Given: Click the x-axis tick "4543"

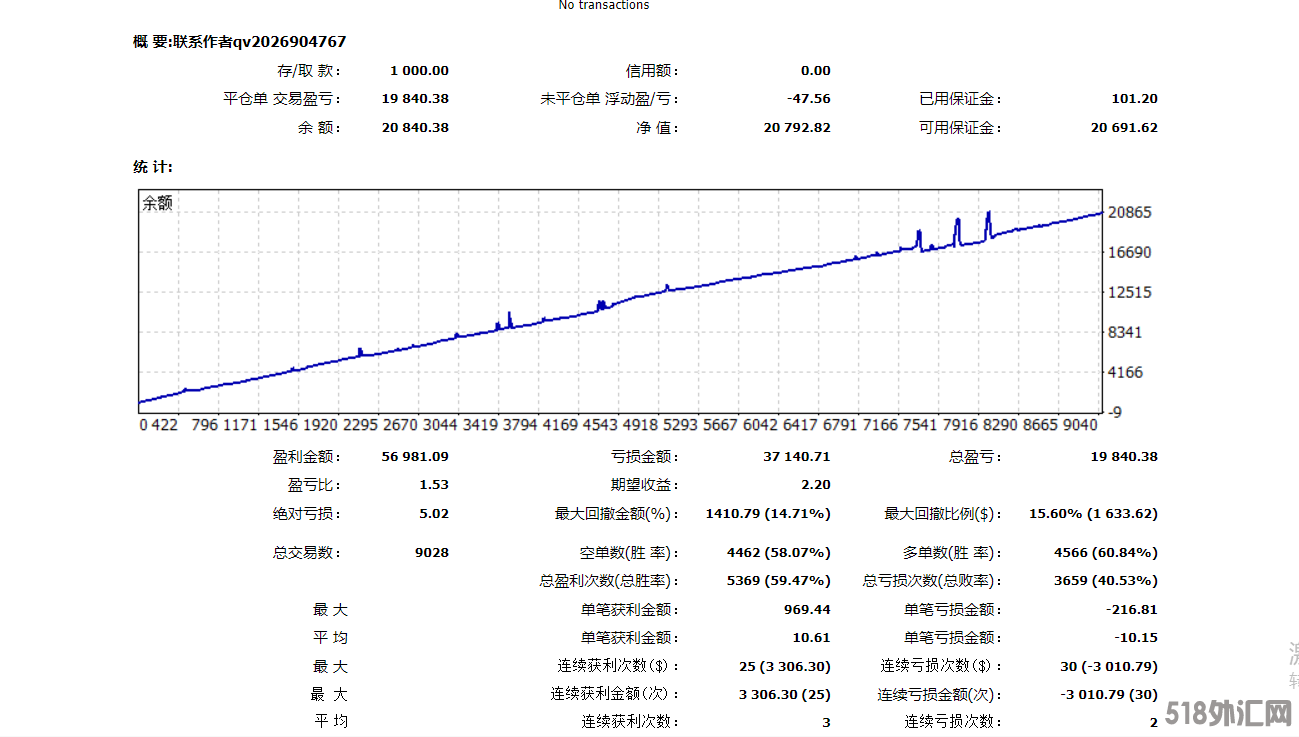Looking at the screenshot, I should click(x=599, y=425).
